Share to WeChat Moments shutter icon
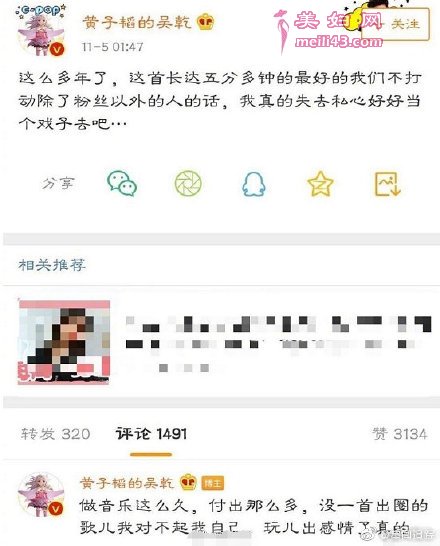Viewport: 440px width, 546px height. 188,183
